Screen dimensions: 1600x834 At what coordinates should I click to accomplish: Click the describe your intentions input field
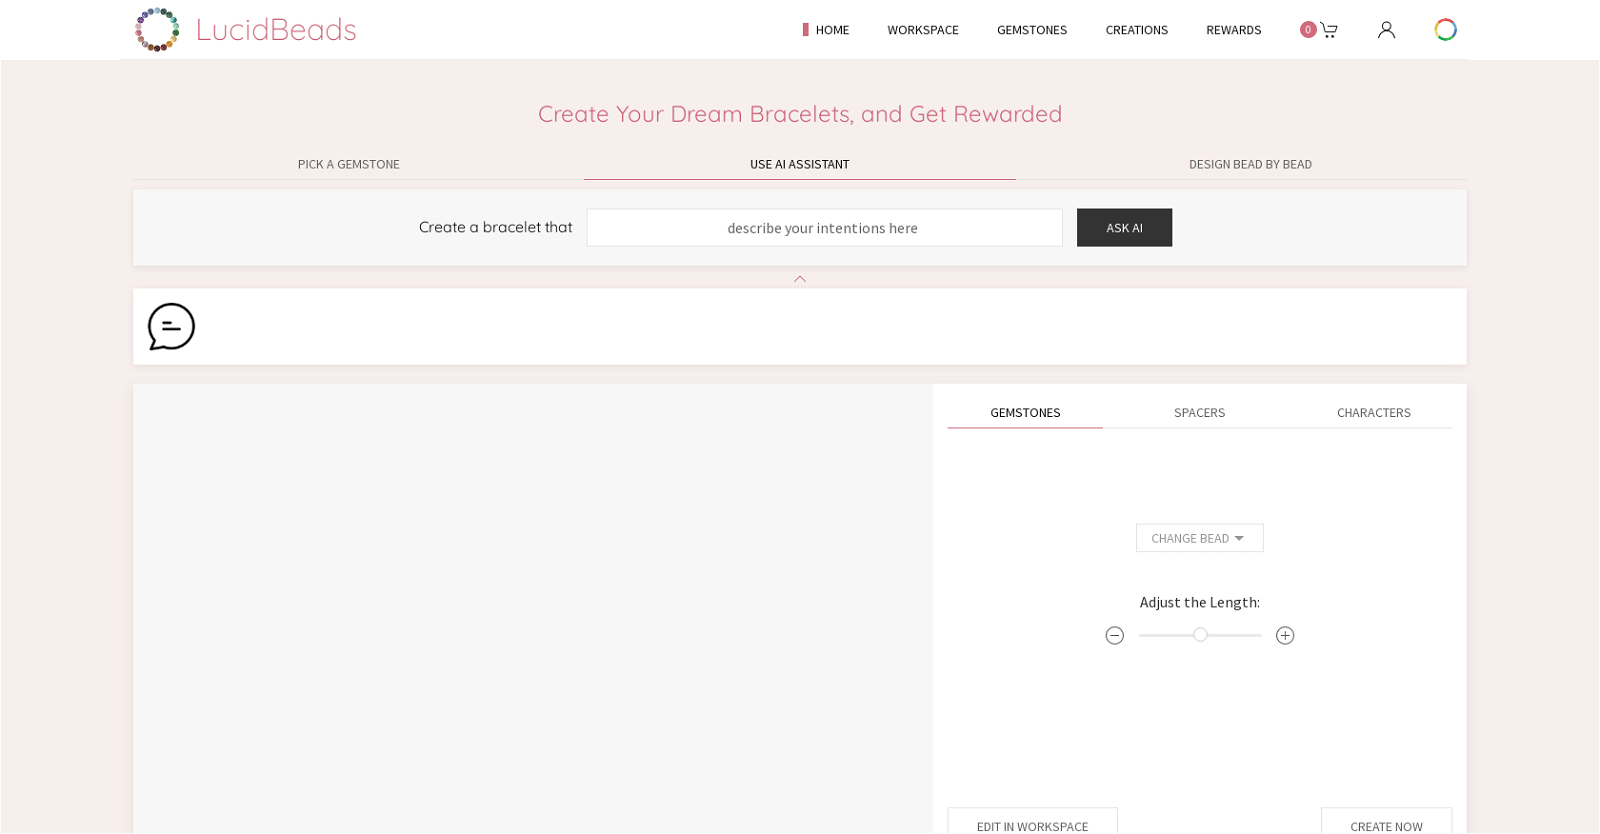pyautogui.click(x=824, y=228)
